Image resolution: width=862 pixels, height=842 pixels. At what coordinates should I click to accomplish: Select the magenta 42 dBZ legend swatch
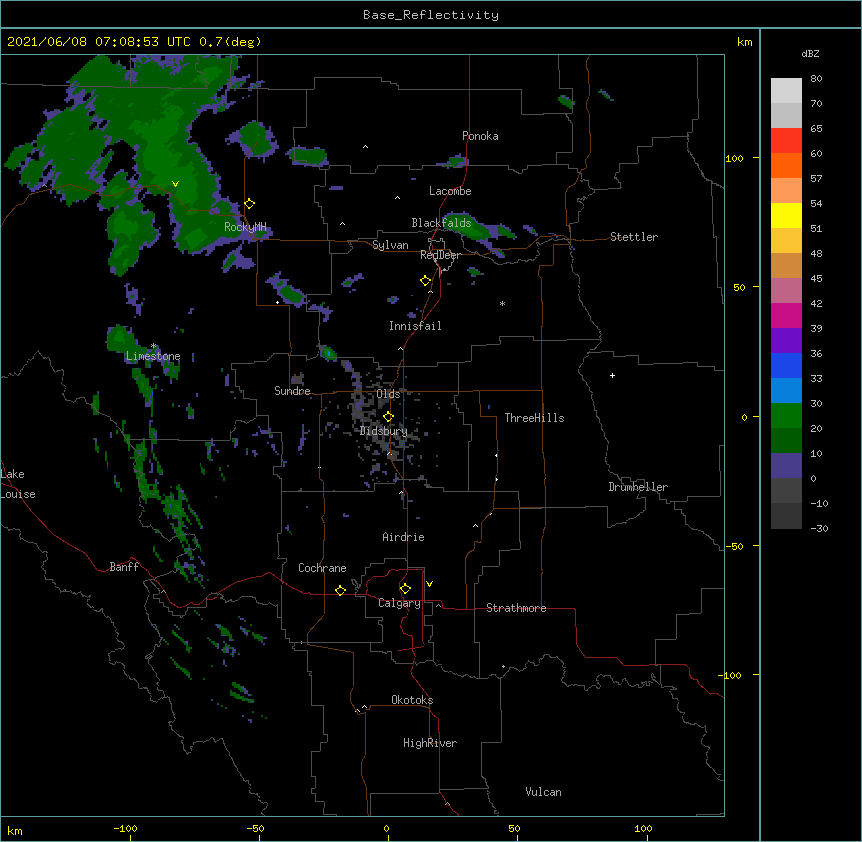(x=786, y=315)
